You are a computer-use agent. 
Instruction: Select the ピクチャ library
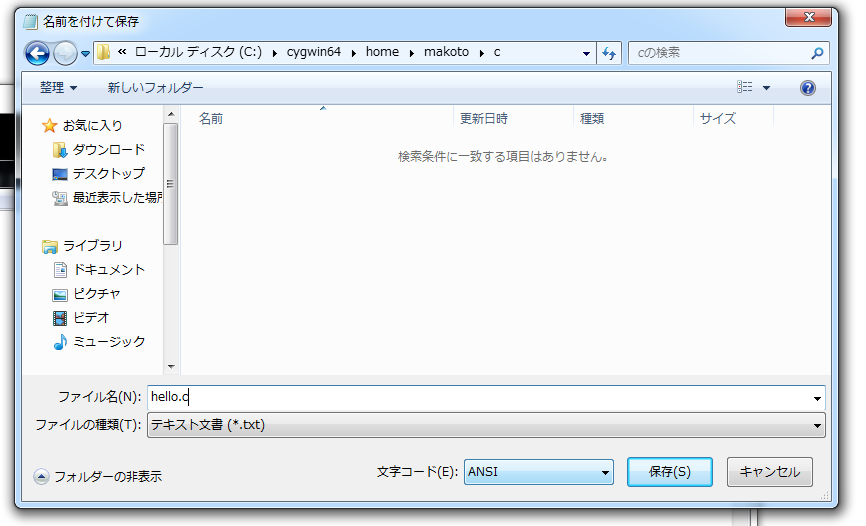[x=96, y=294]
